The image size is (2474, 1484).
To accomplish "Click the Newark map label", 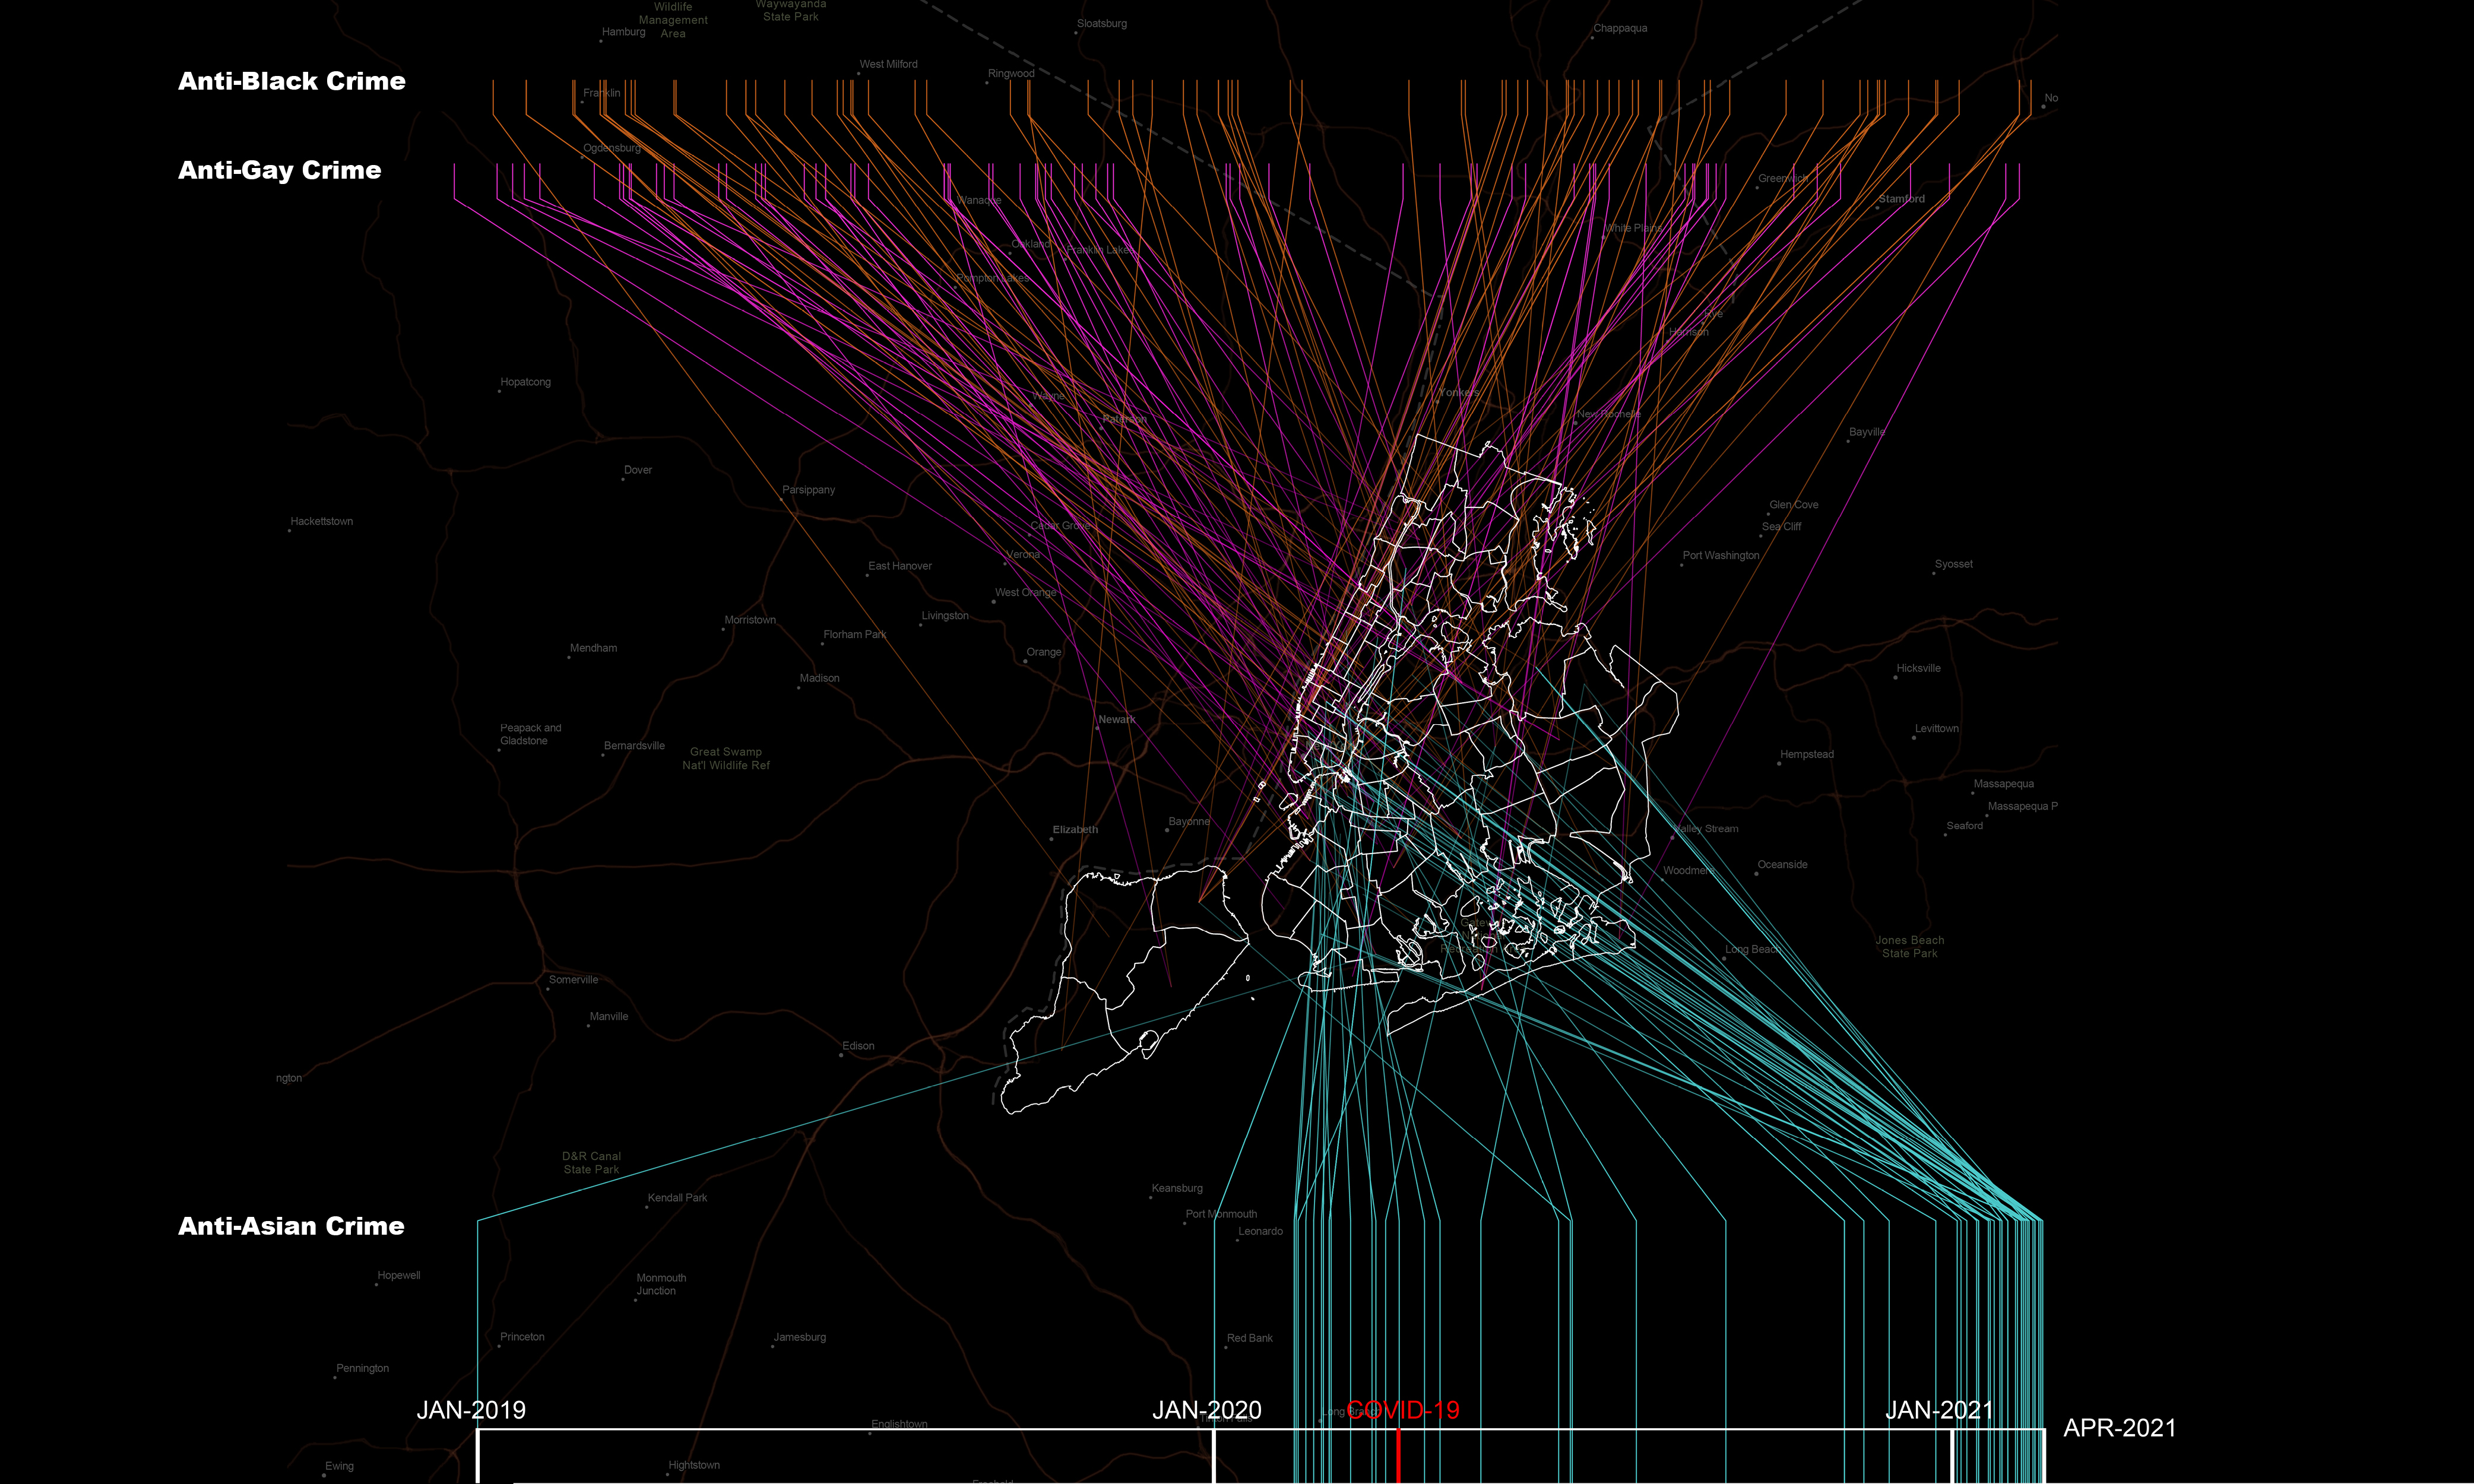I will [x=1116, y=719].
